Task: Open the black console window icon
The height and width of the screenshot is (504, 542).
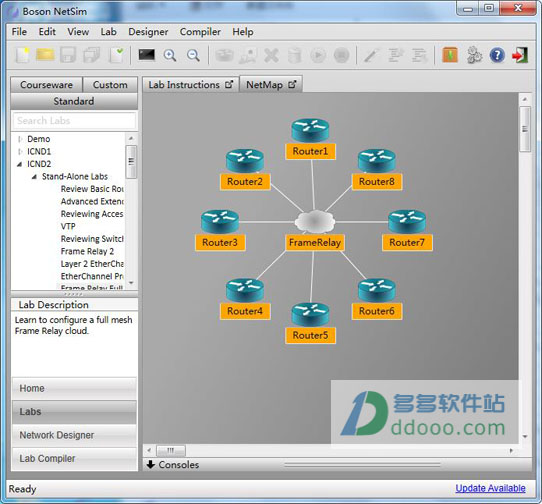Action: click(147, 55)
